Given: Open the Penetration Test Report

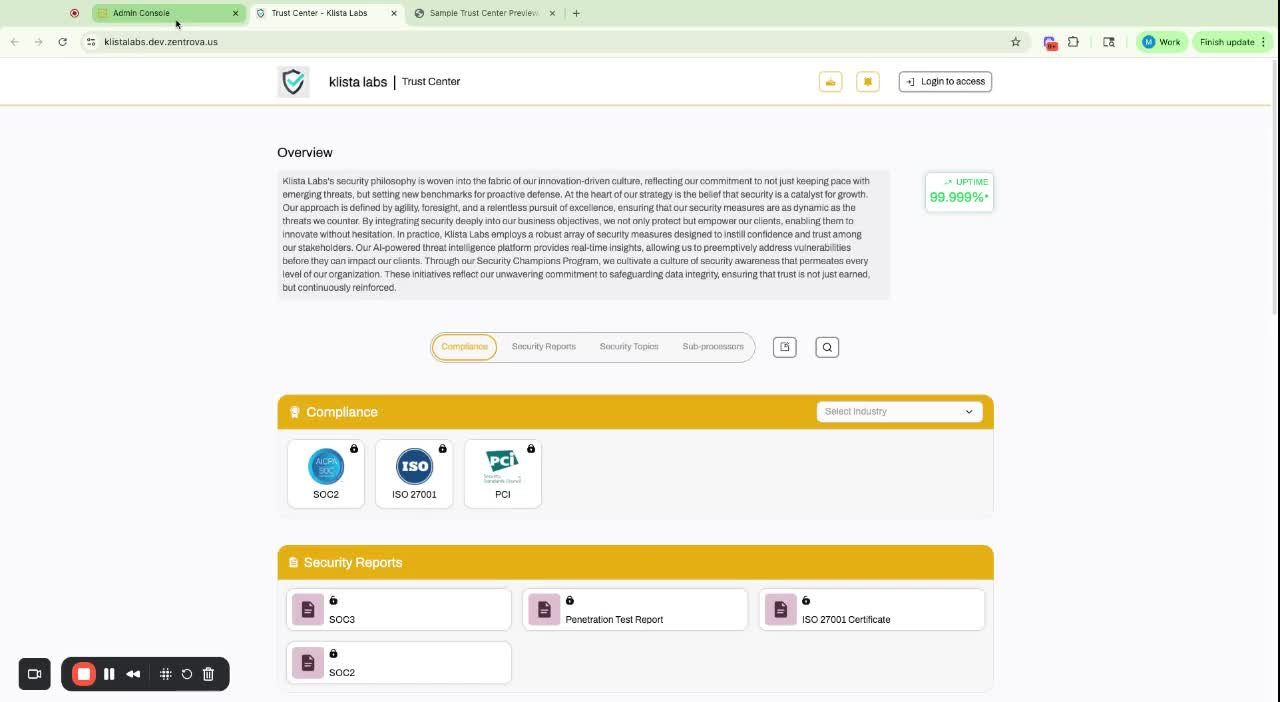Looking at the screenshot, I should click(x=635, y=610).
